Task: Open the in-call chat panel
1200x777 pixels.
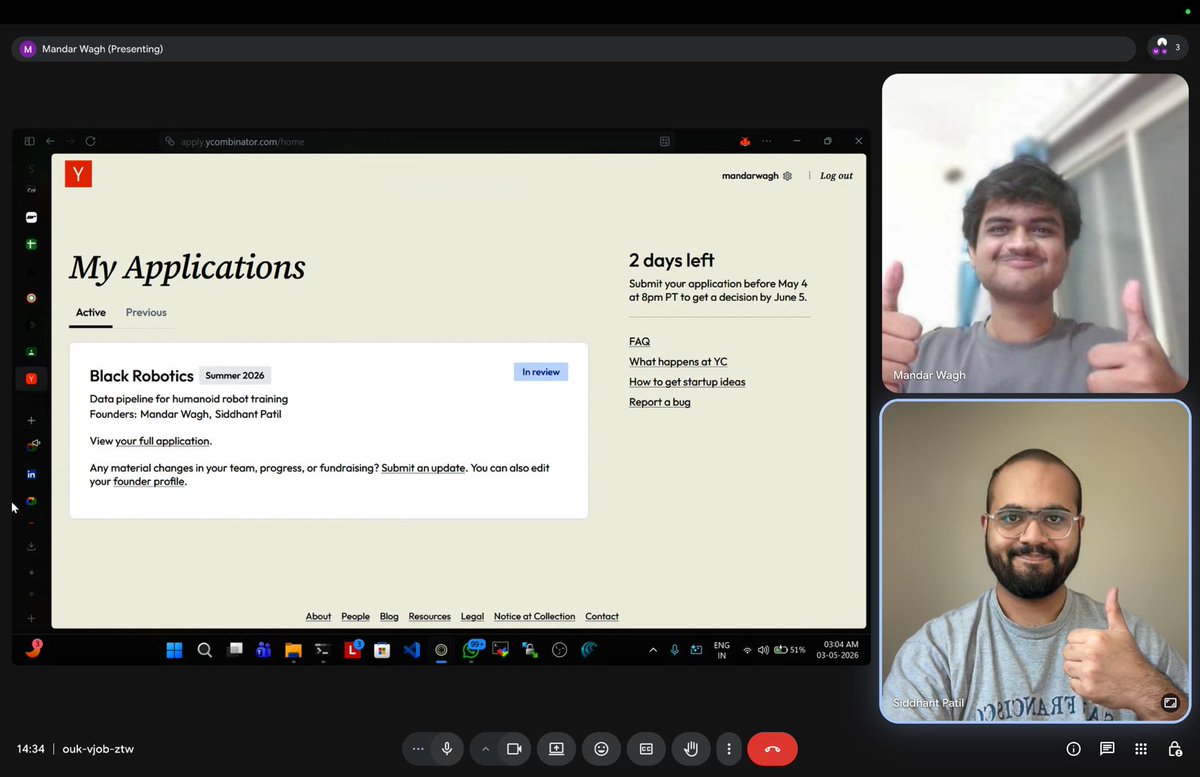Action: pos(1107,748)
